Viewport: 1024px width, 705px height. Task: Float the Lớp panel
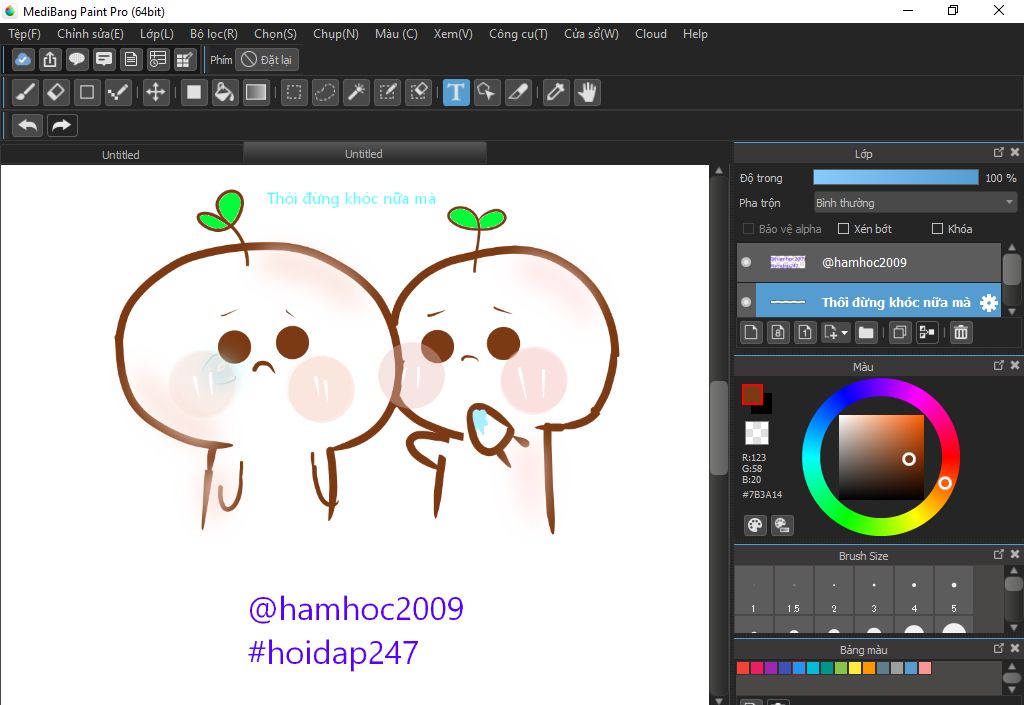point(999,152)
